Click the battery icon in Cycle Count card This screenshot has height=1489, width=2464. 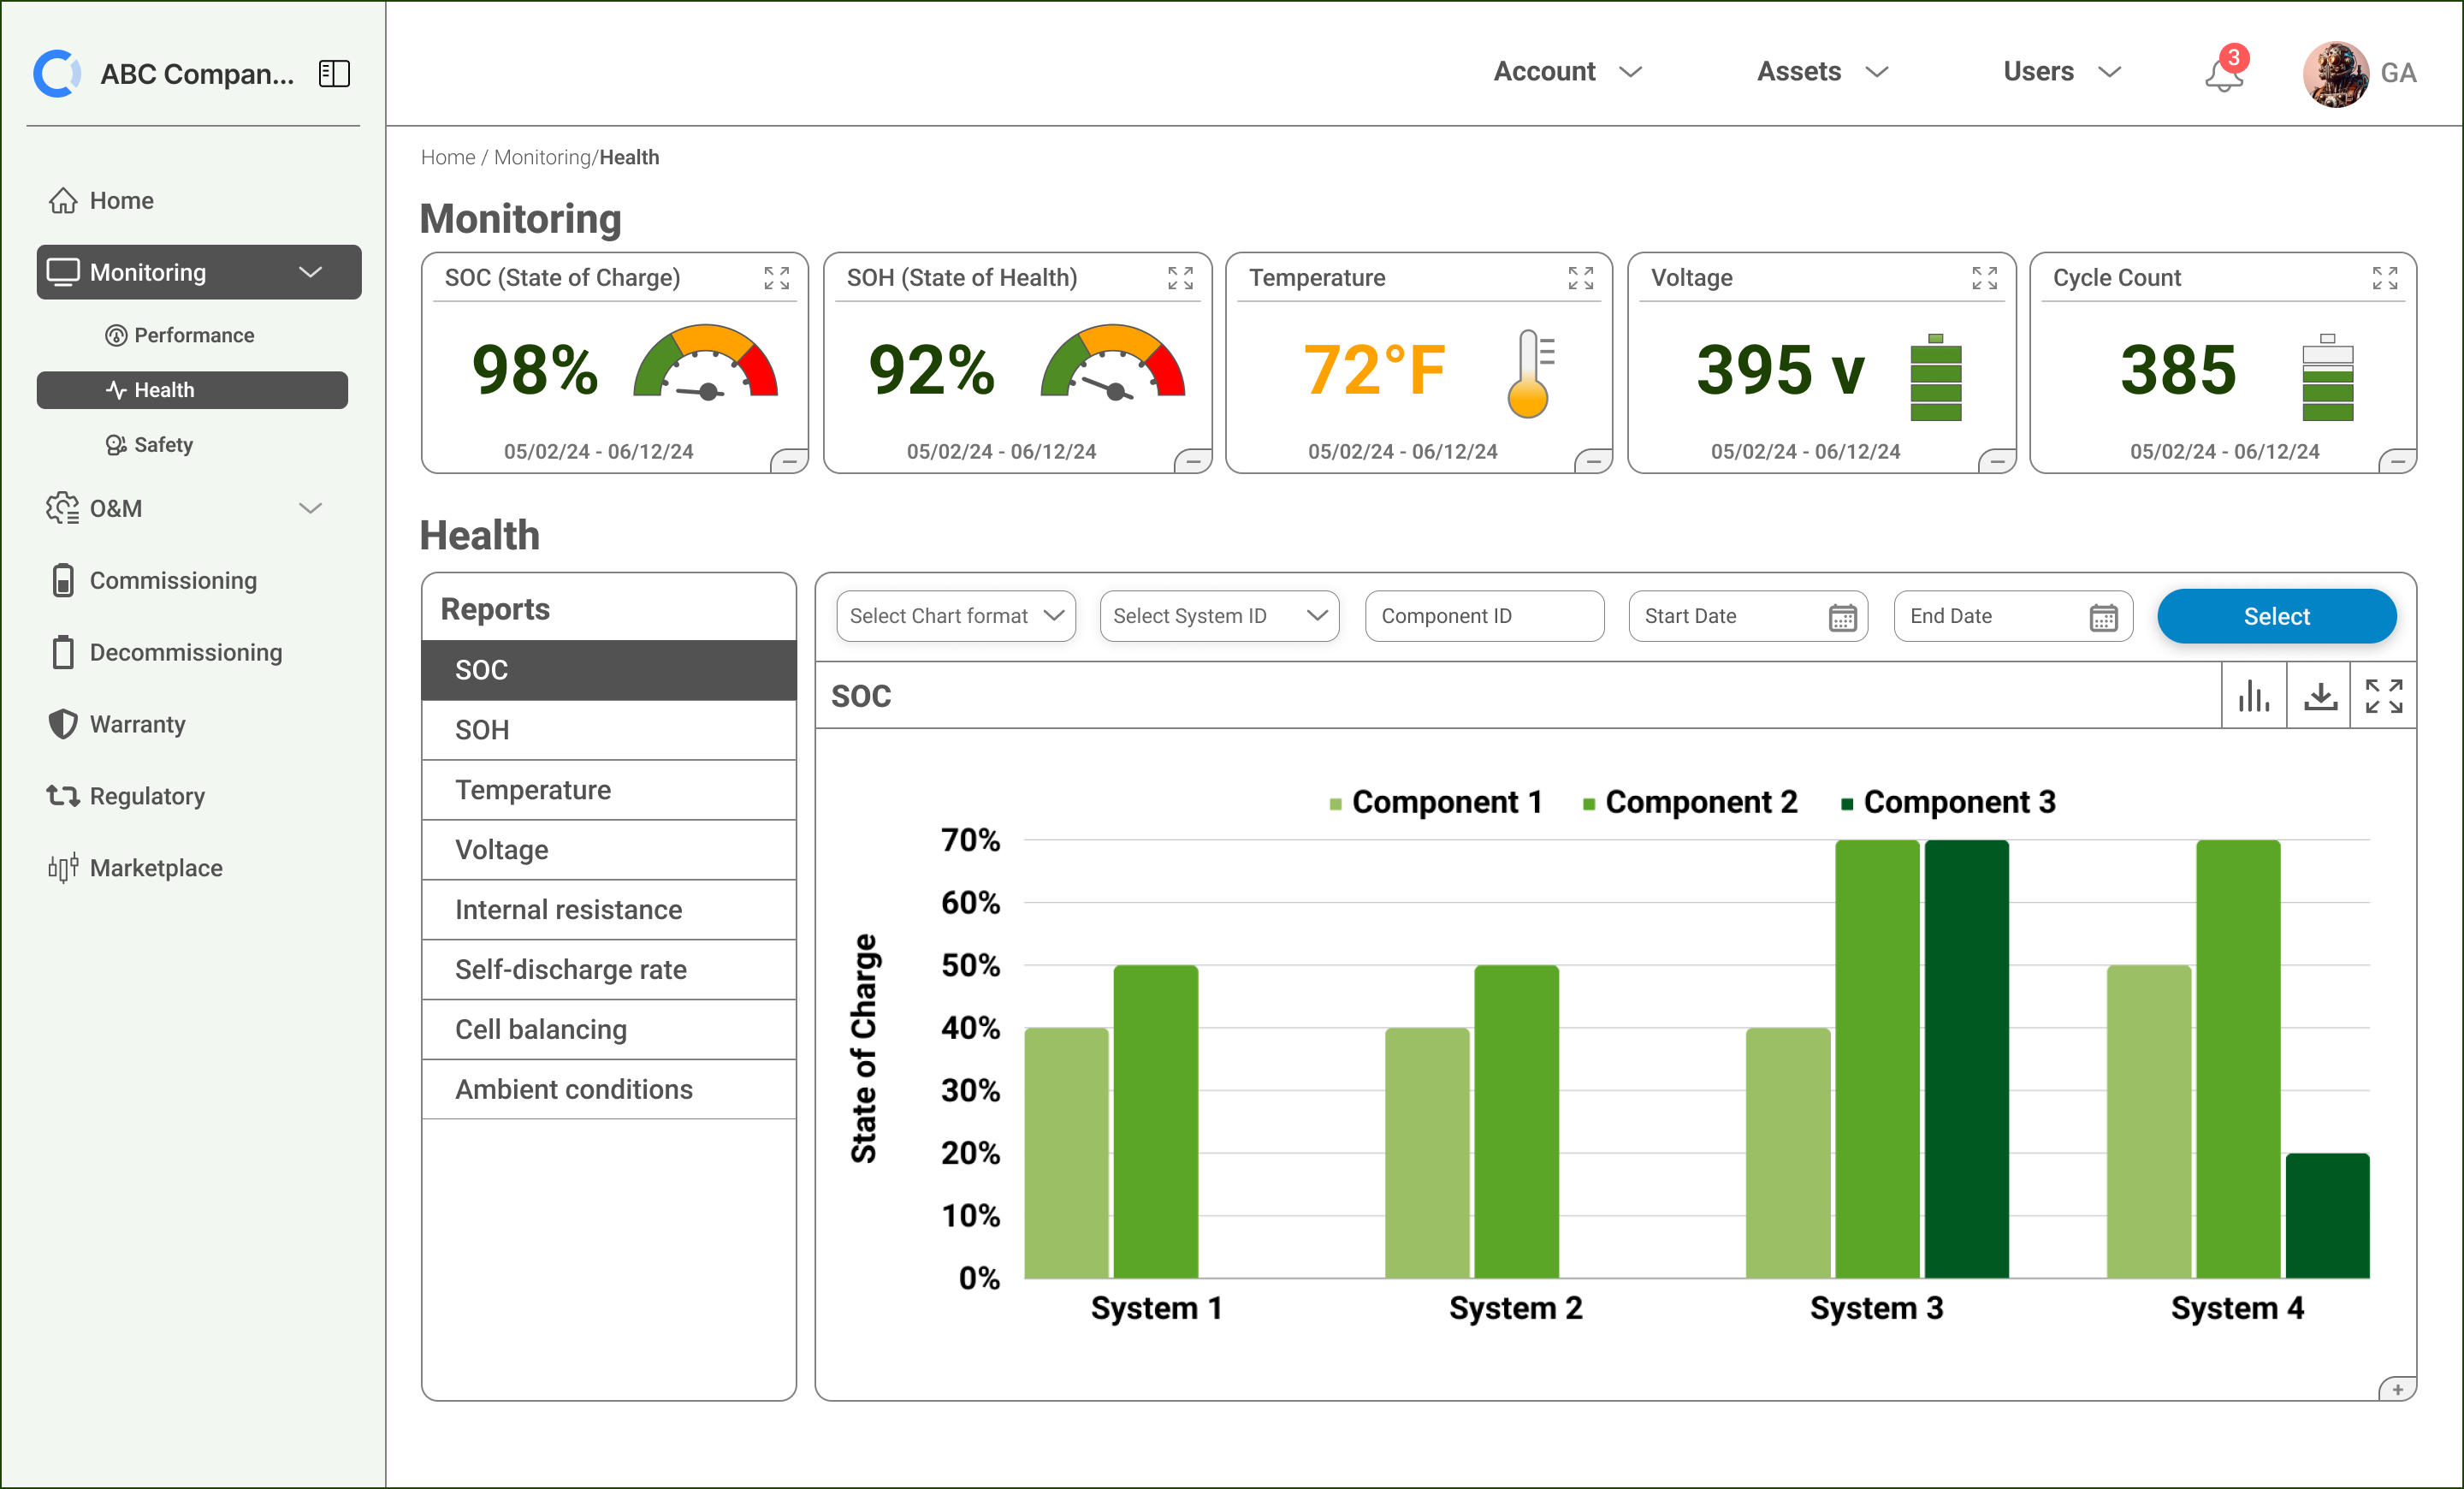tap(2328, 377)
